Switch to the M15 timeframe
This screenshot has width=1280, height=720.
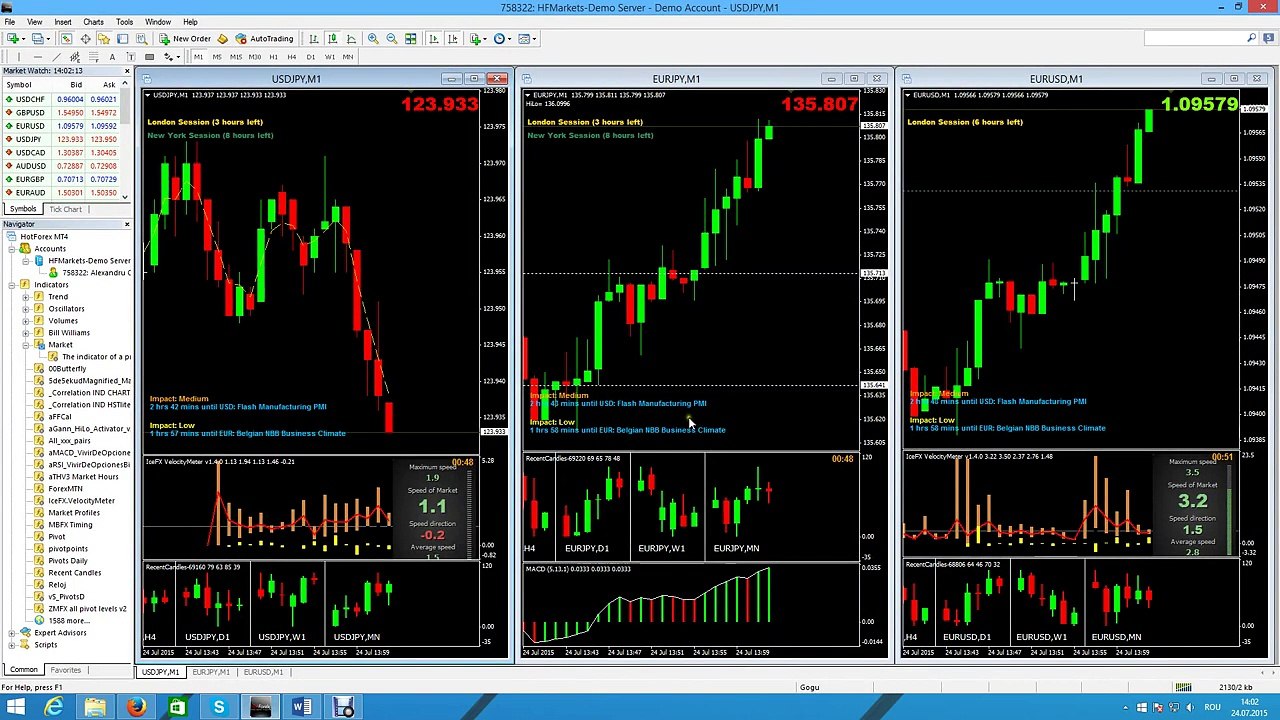(x=236, y=57)
